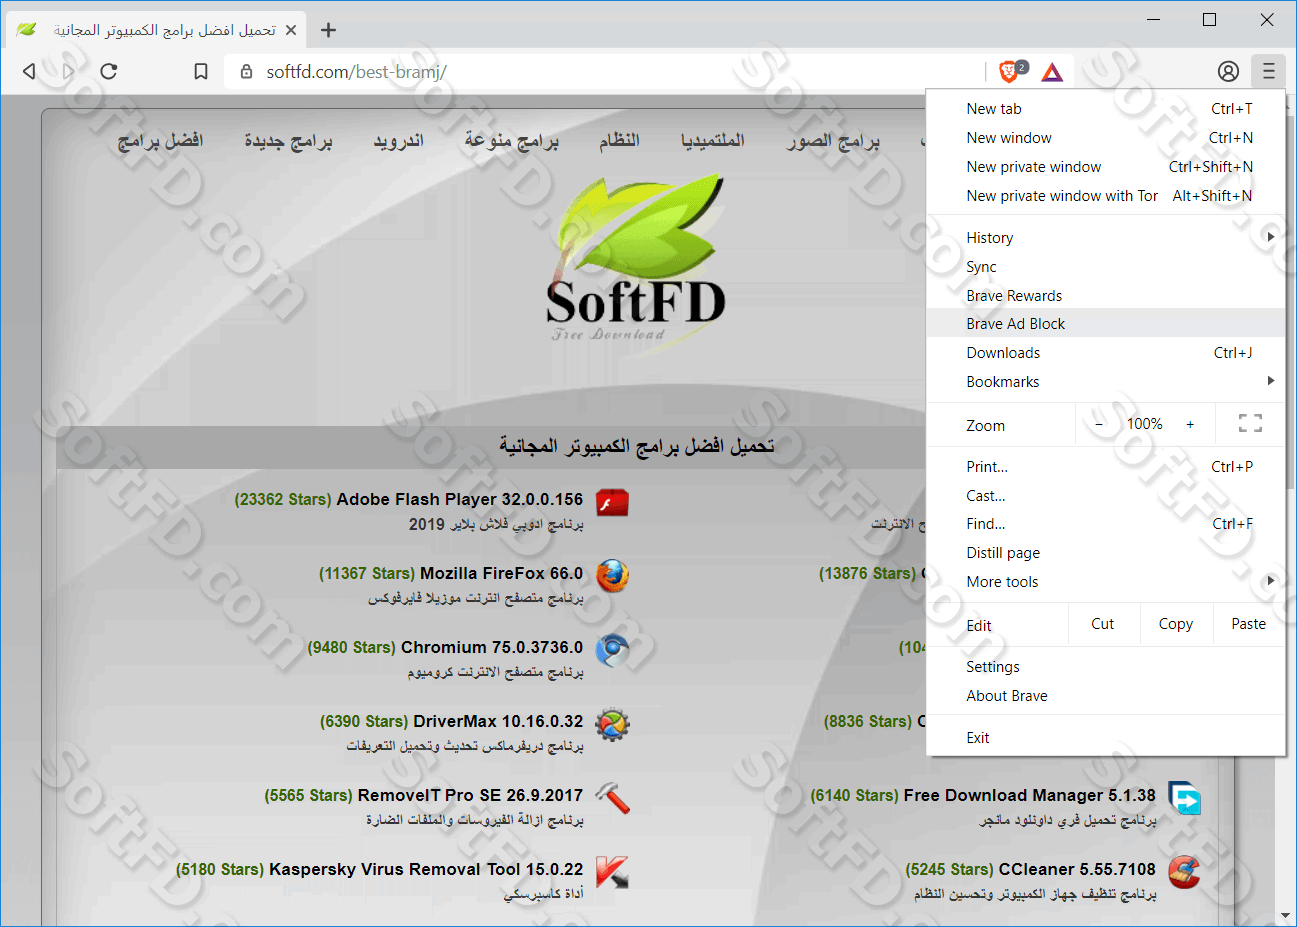View the site padlock information
The width and height of the screenshot is (1297, 927).
point(246,71)
